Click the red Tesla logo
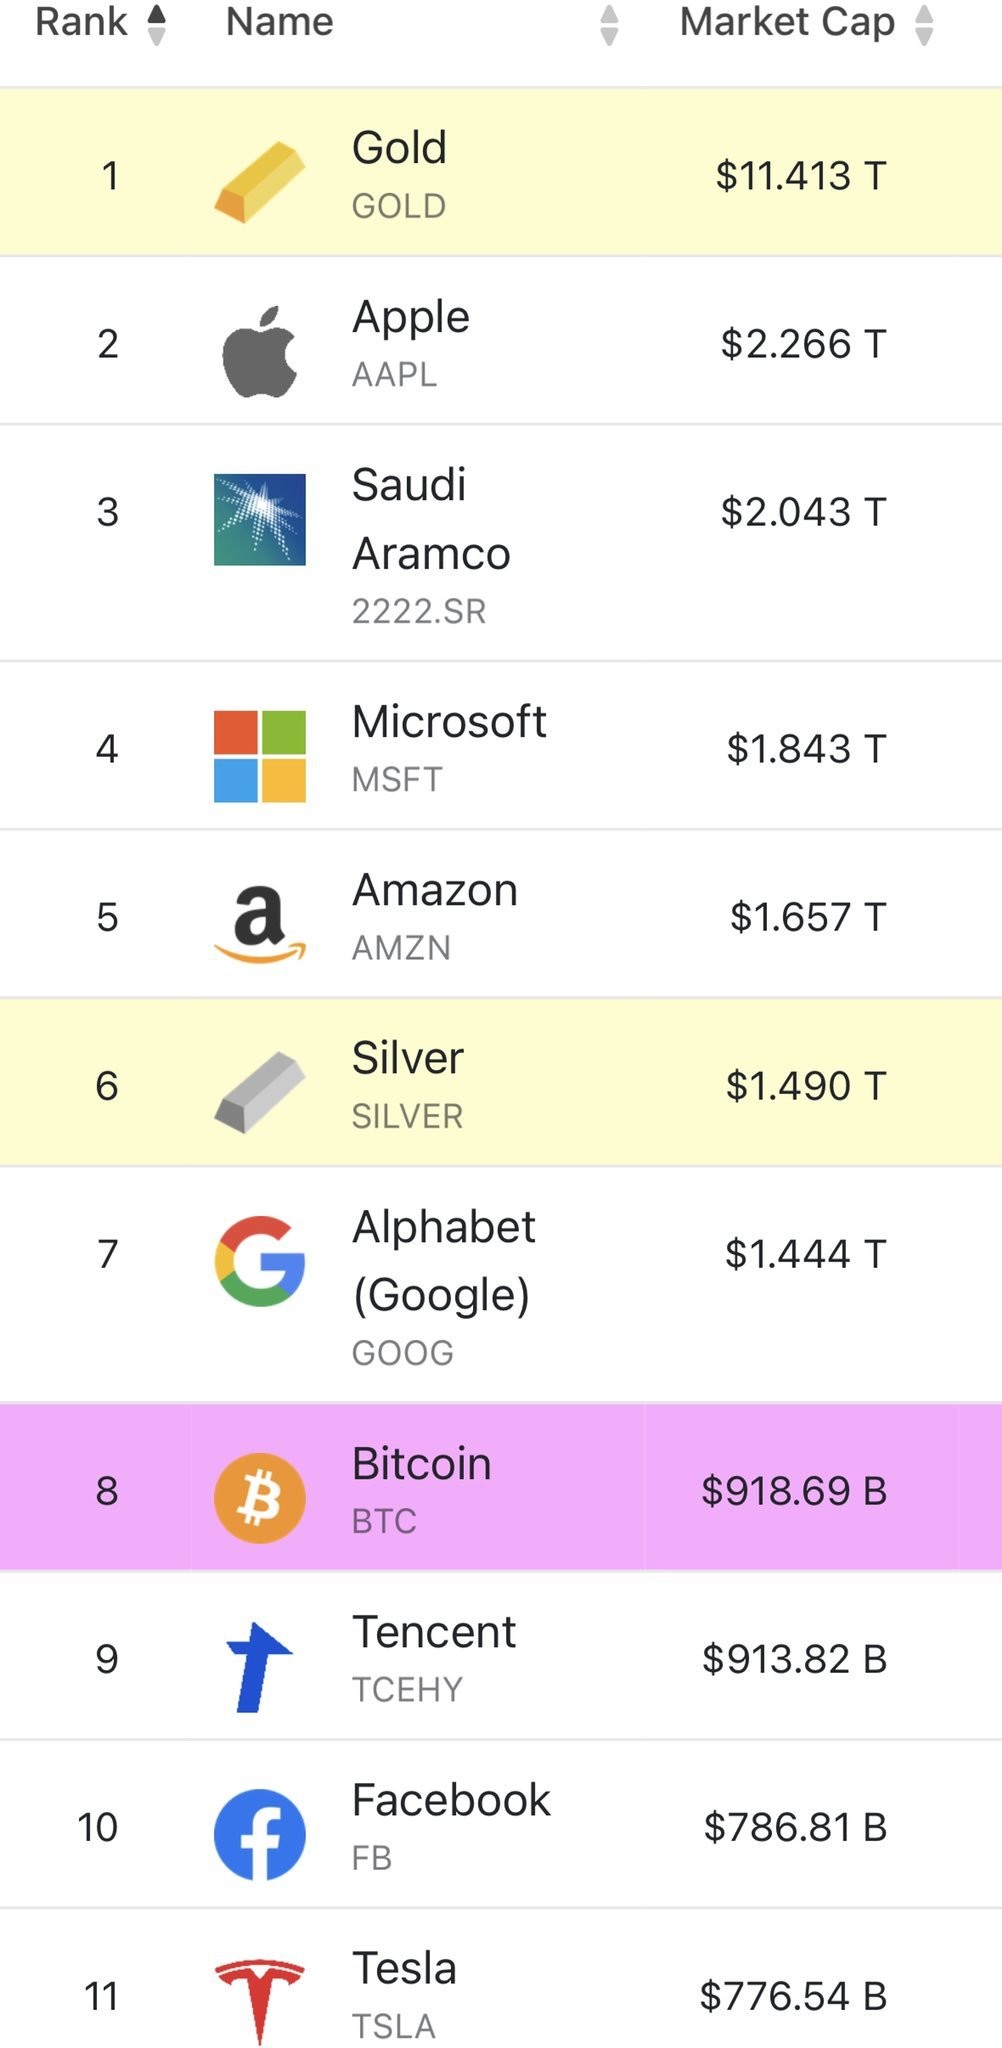Image resolution: width=1002 pixels, height=2048 pixels. point(259,2000)
